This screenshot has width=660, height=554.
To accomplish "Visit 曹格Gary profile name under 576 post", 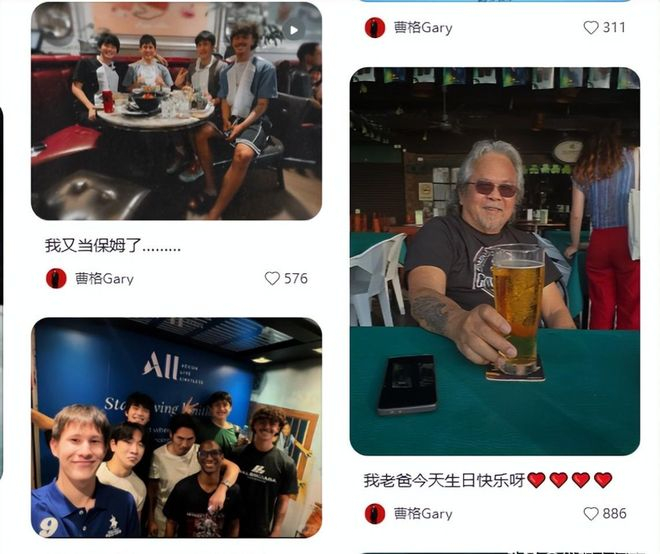I will tap(104, 279).
